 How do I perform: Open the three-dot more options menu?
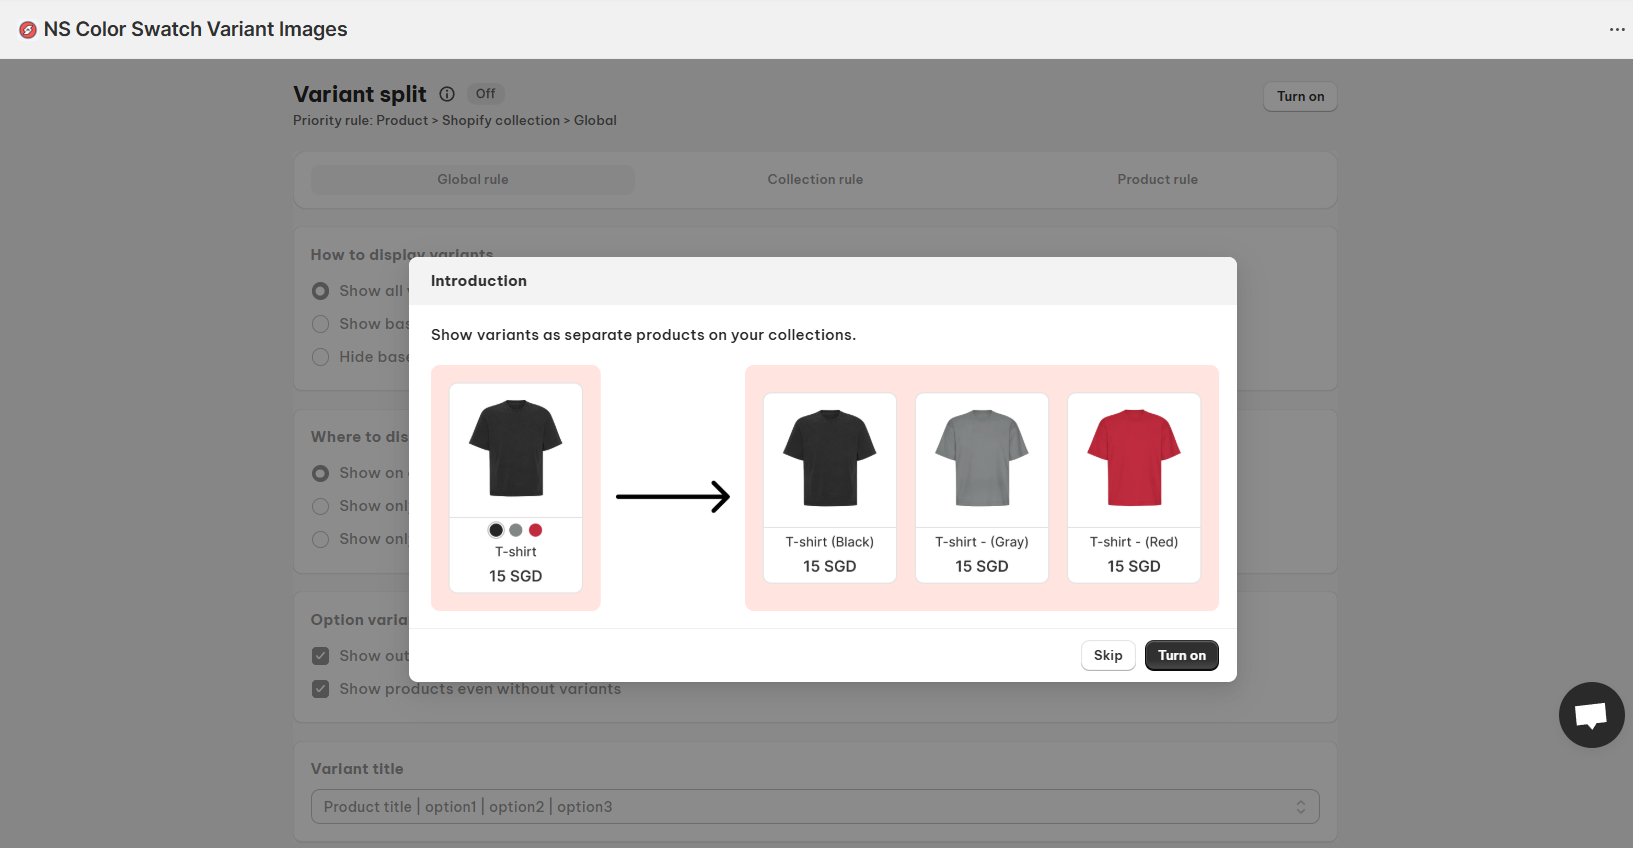point(1617,30)
